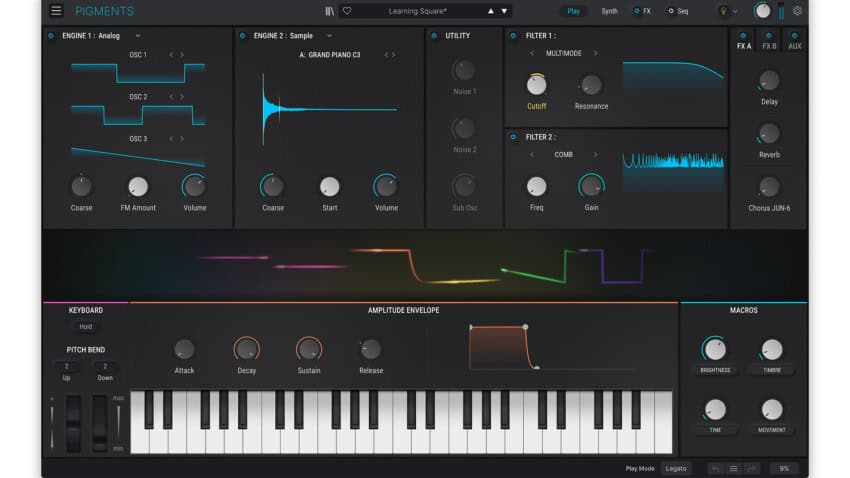The height and width of the screenshot is (478, 850).
Task: Disable Filter 1 power button
Action: pyautogui.click(x=515, y=36)
